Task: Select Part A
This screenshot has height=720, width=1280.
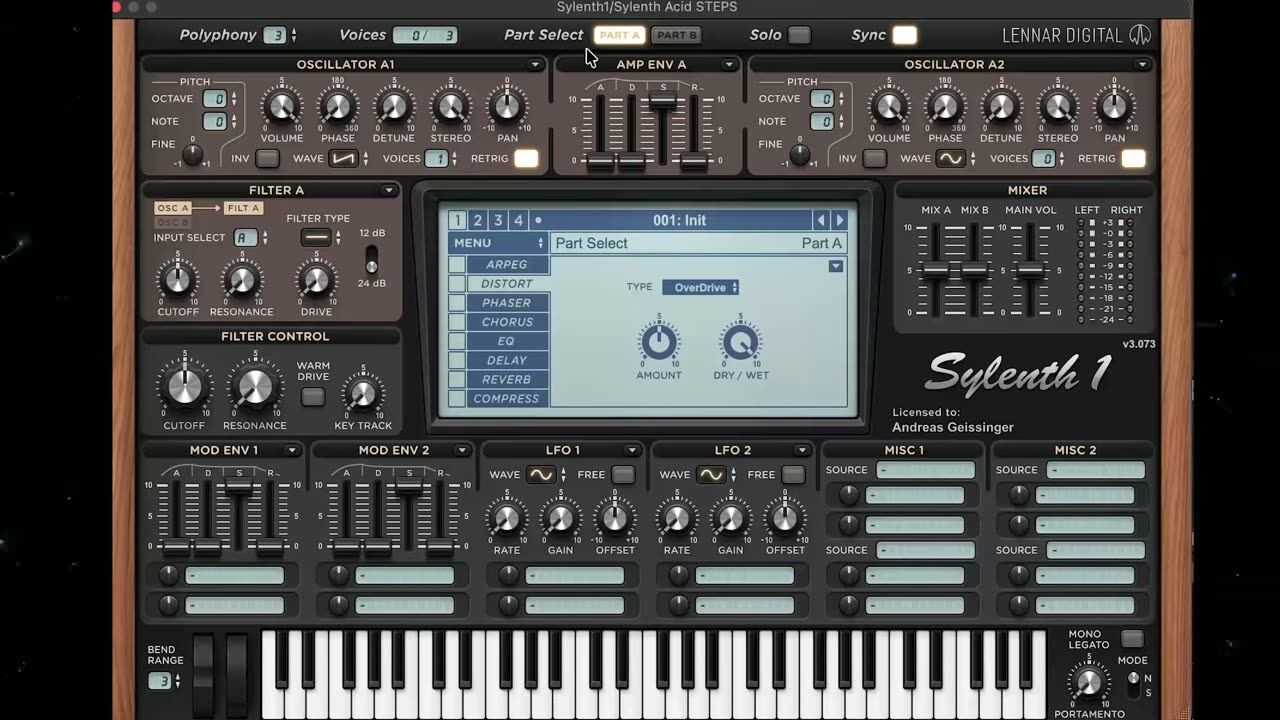Action: tap(619, 35)
